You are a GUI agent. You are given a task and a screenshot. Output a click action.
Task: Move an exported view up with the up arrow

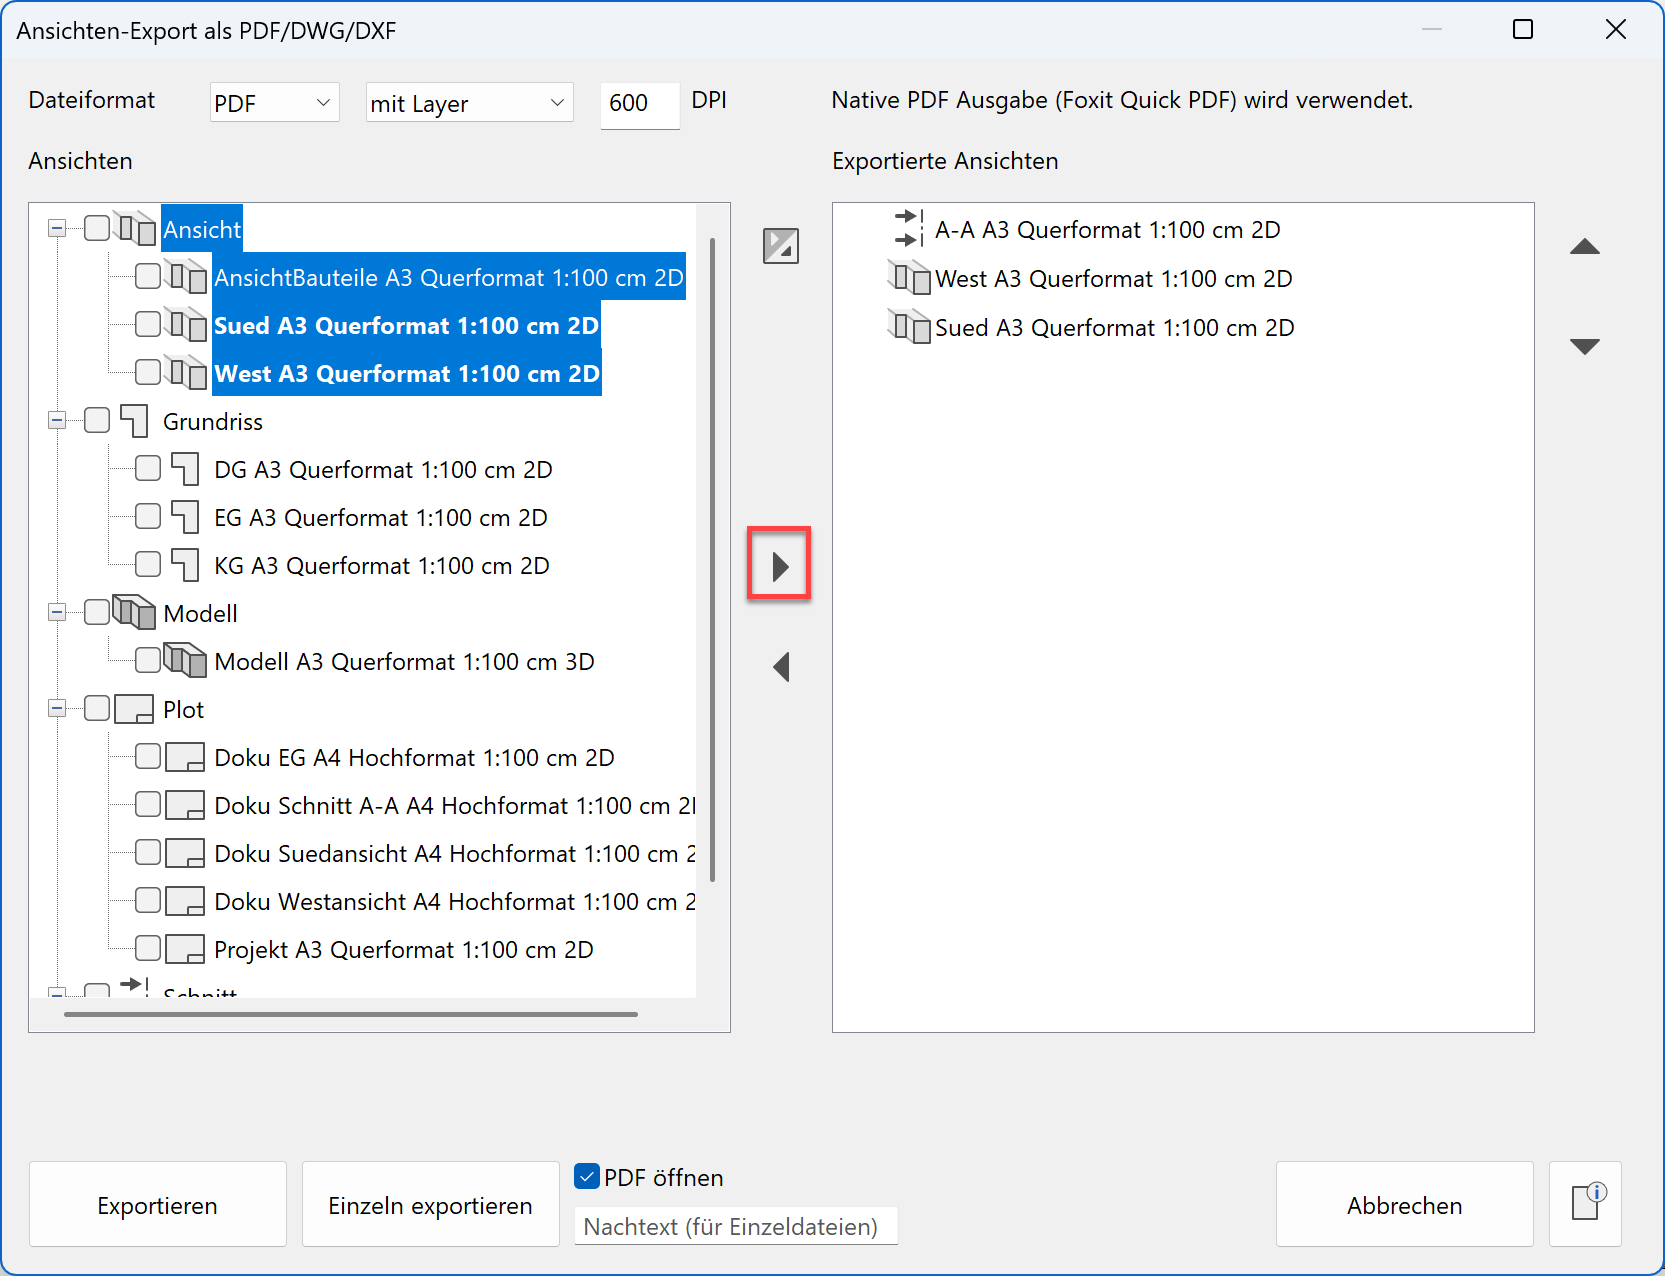[1585, 247]
